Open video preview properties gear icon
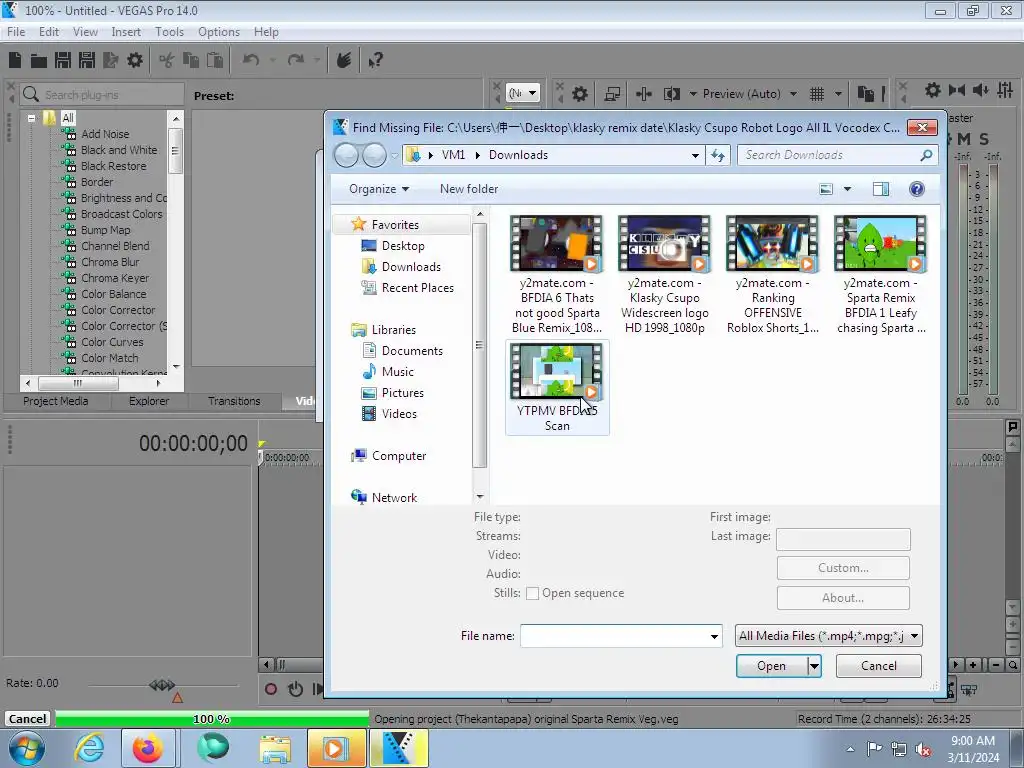This screenshot has width=1024, height=768. 579,94
